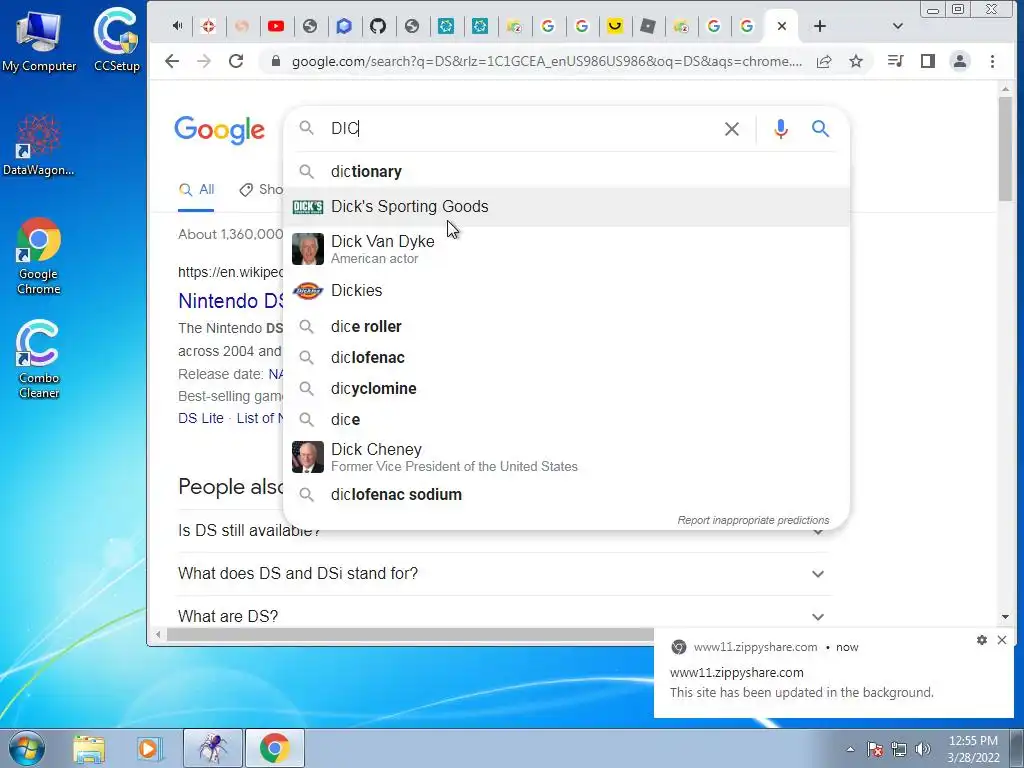Expand 'What does DS and DSi stand for?'

pyautogui.click(x=504, y=573)
